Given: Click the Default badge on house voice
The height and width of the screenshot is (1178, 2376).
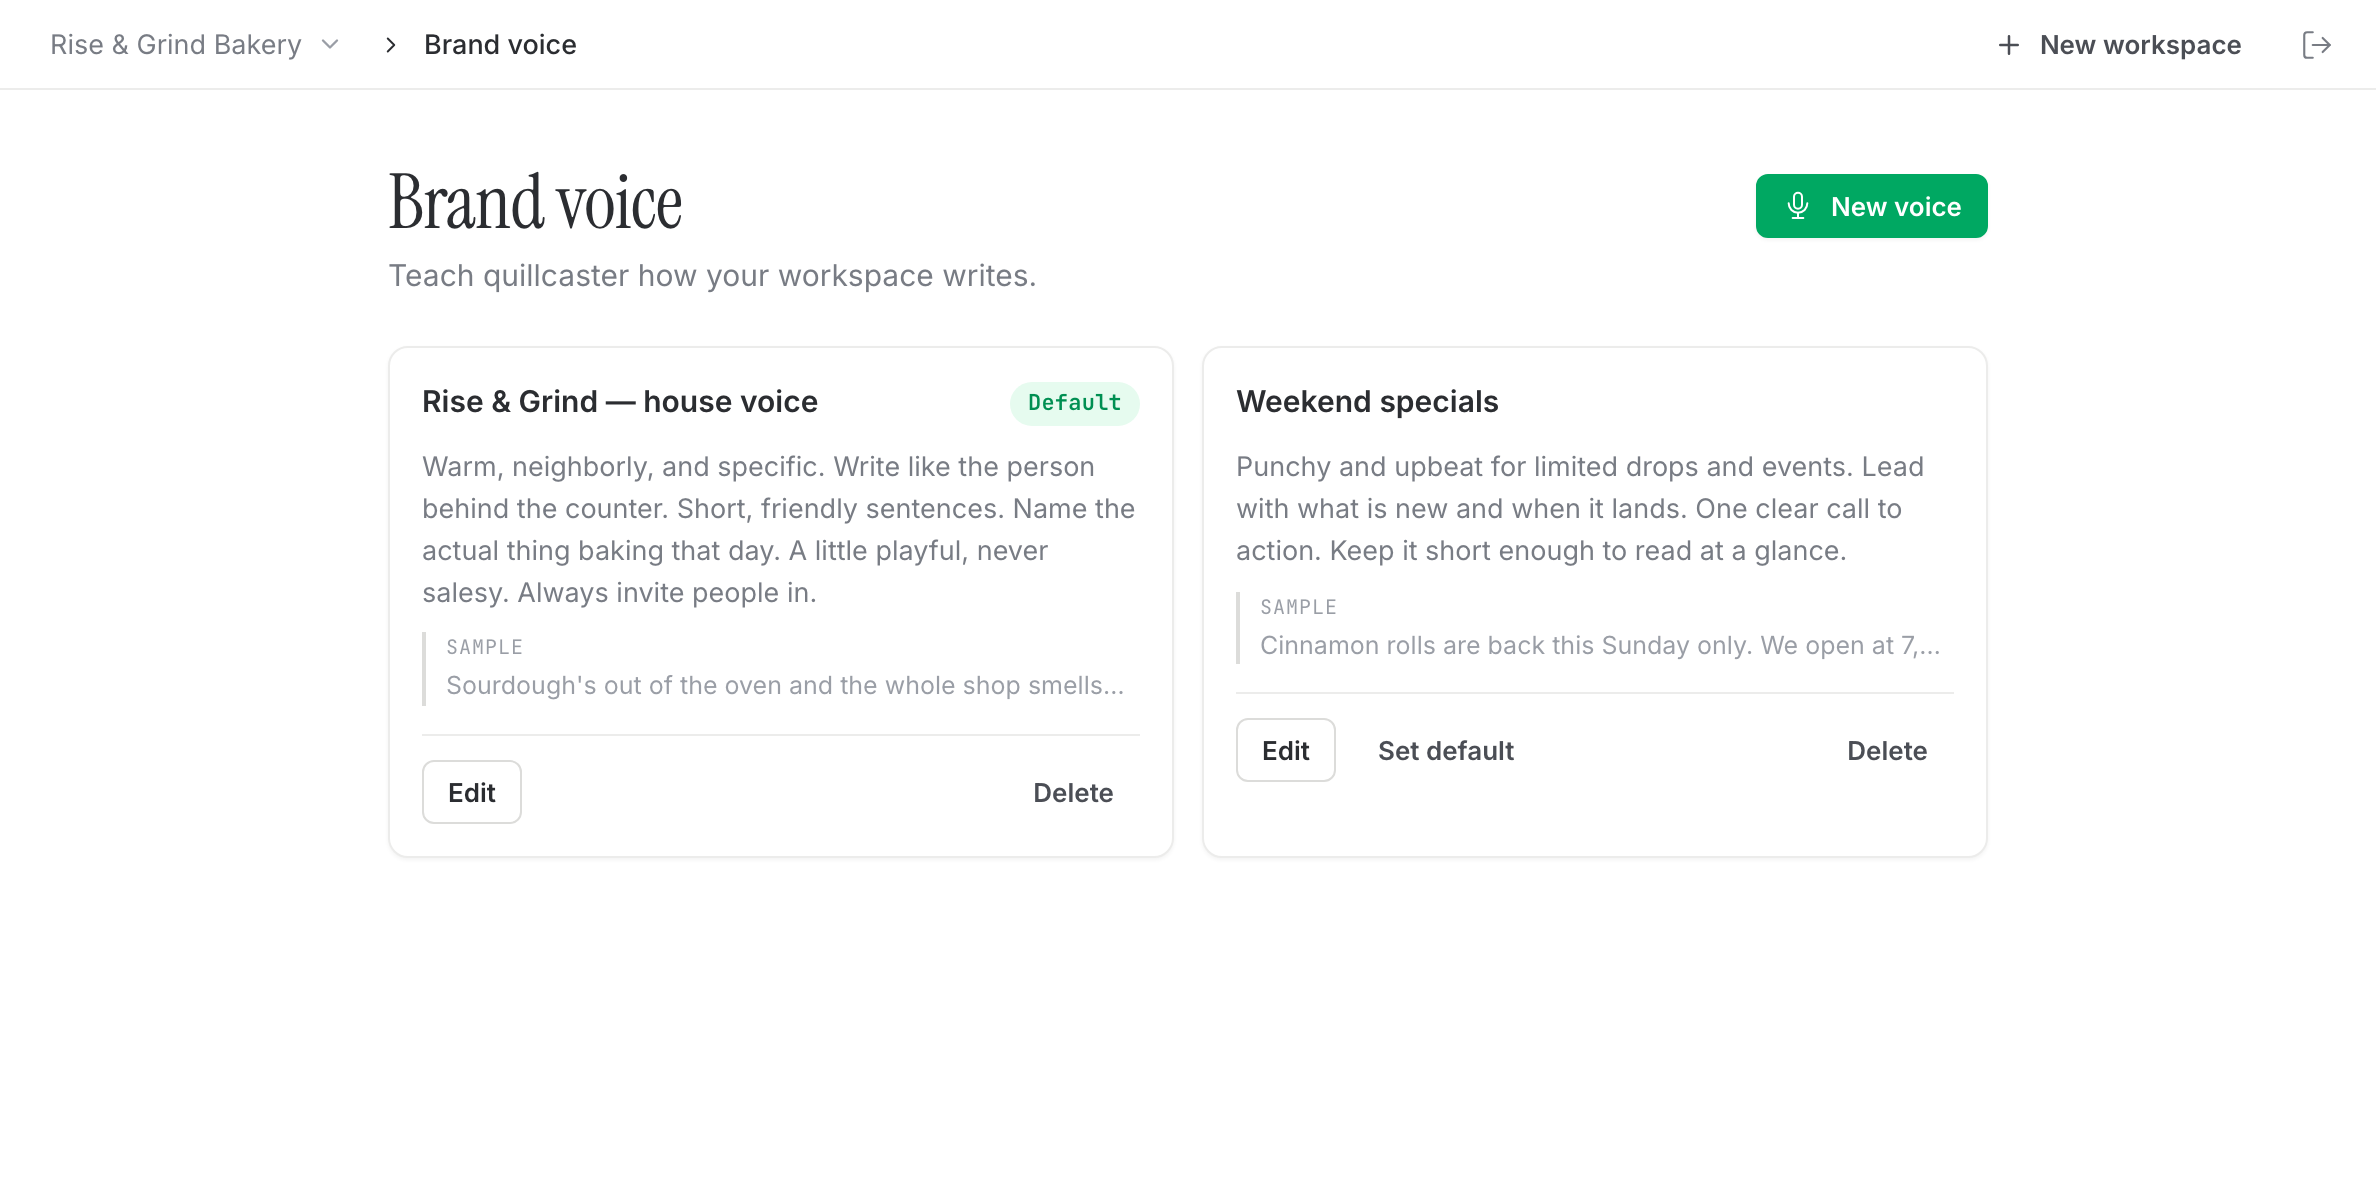Looking at the screenshot, I should (x=1074, y=403).
